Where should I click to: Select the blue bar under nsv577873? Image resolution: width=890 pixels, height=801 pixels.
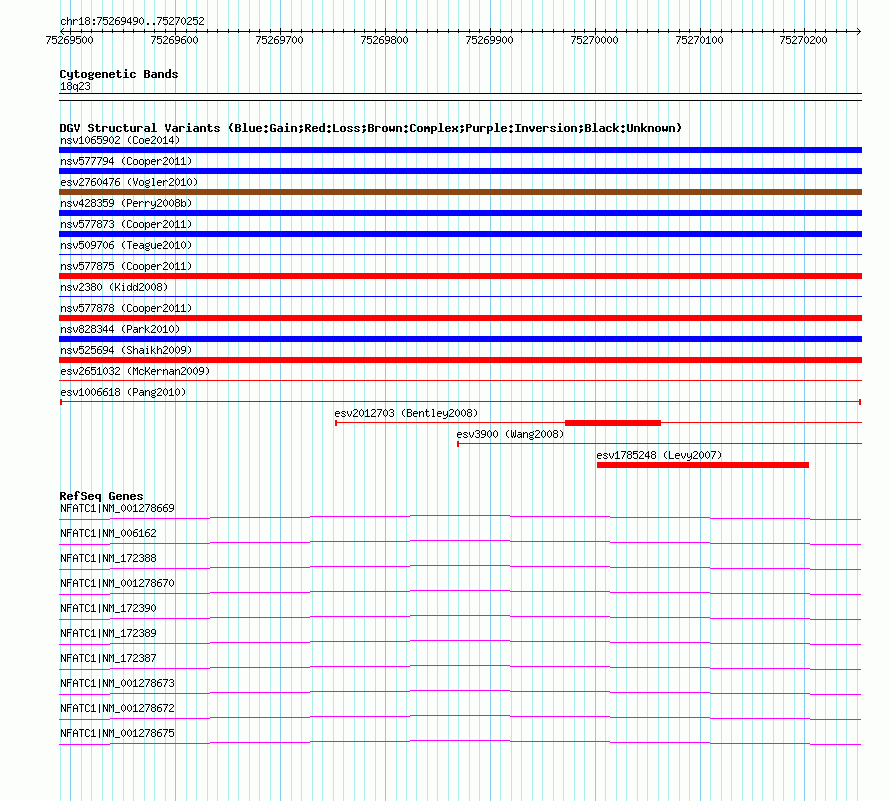(x=460, y=234)
